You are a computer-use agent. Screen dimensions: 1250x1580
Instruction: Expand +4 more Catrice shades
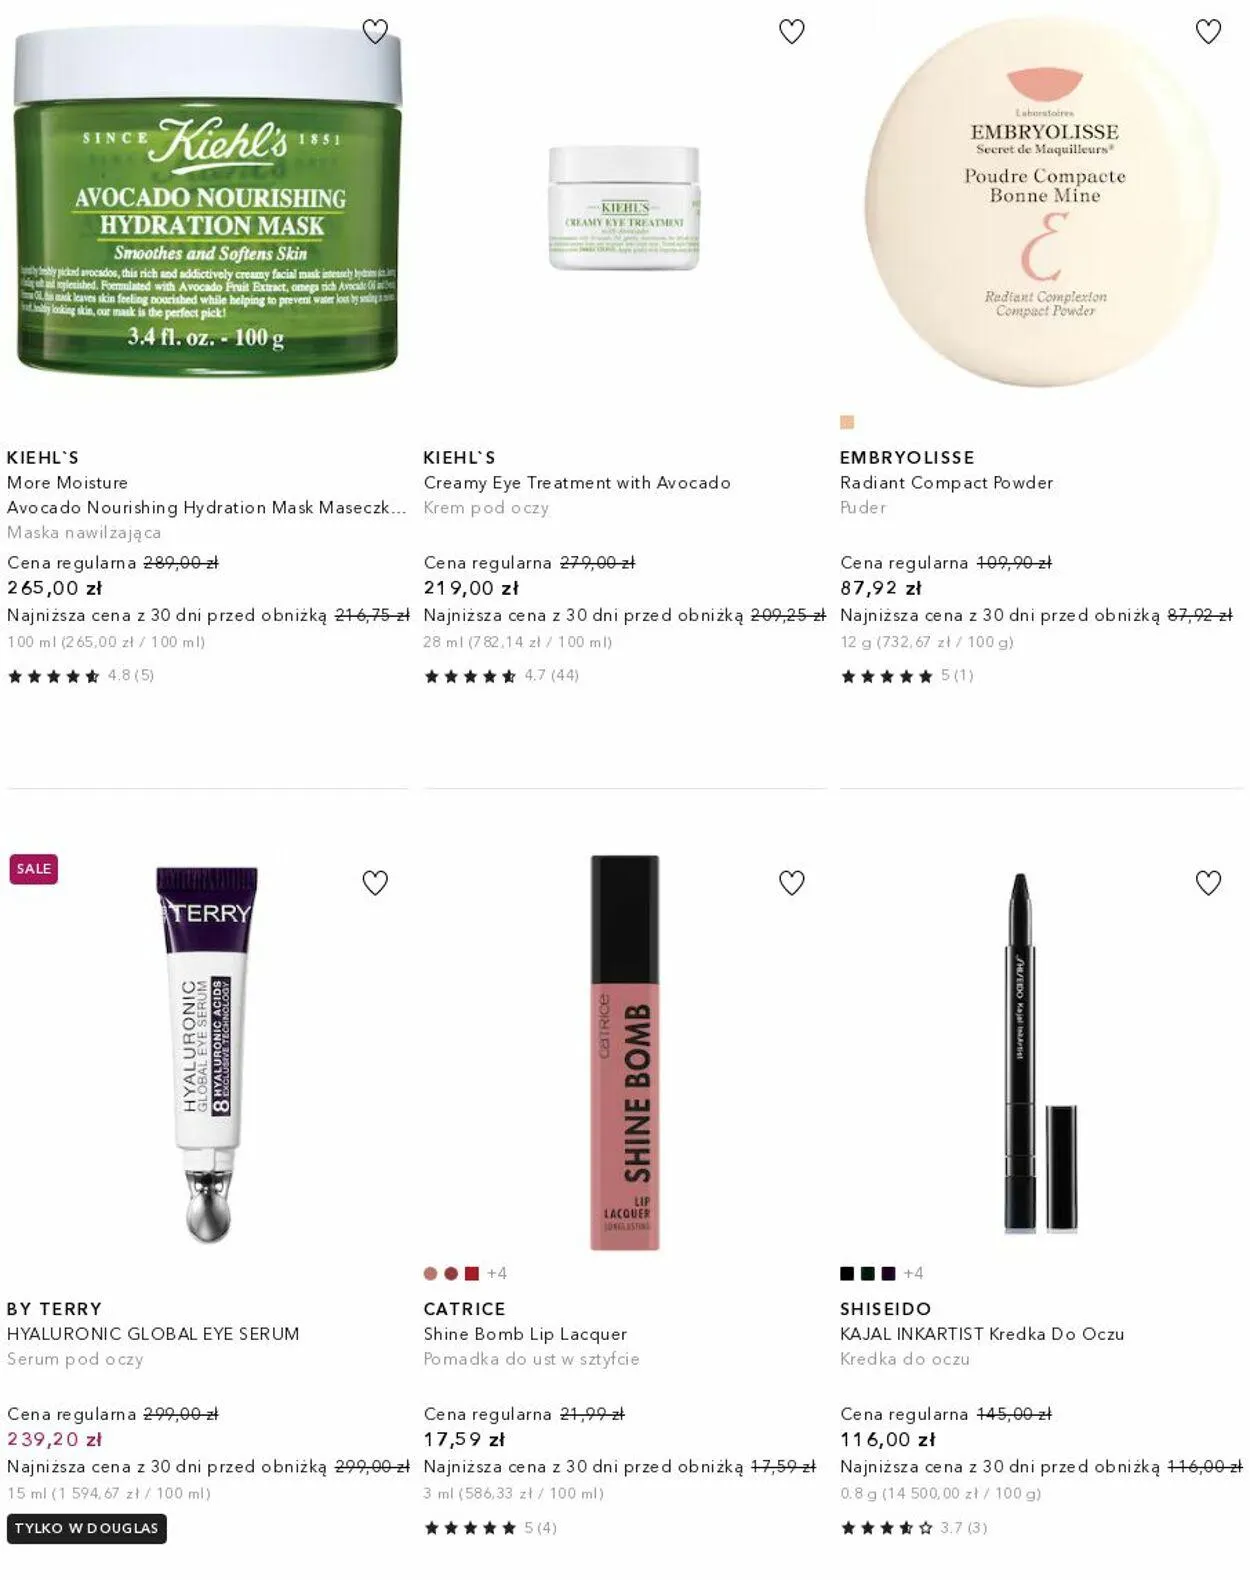point(497,1274)
